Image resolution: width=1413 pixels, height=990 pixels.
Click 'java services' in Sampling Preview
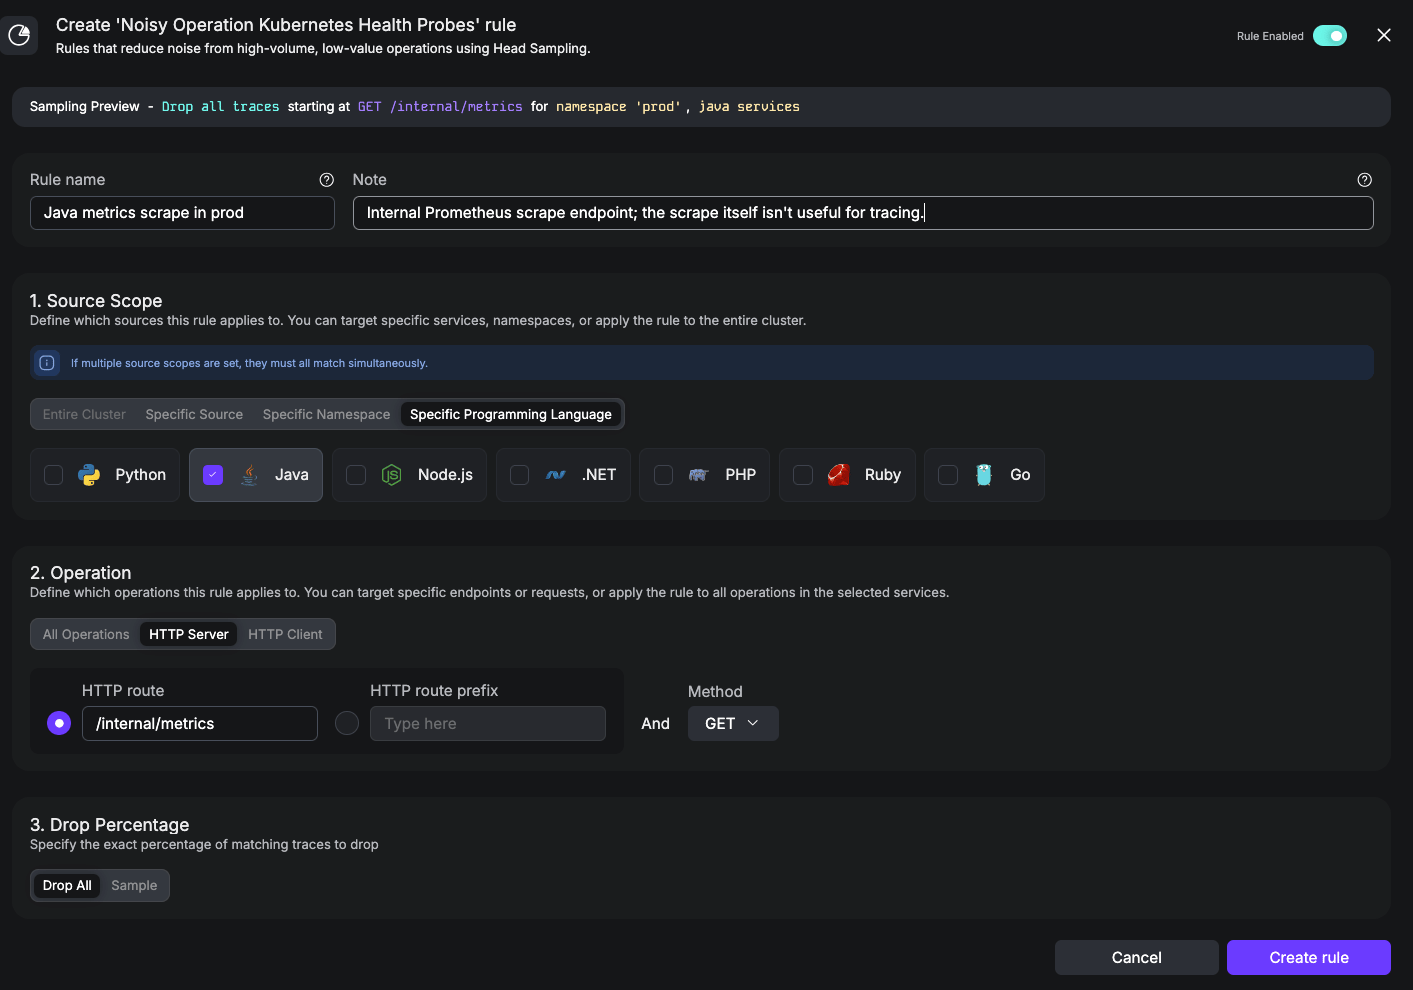point(749,107)
